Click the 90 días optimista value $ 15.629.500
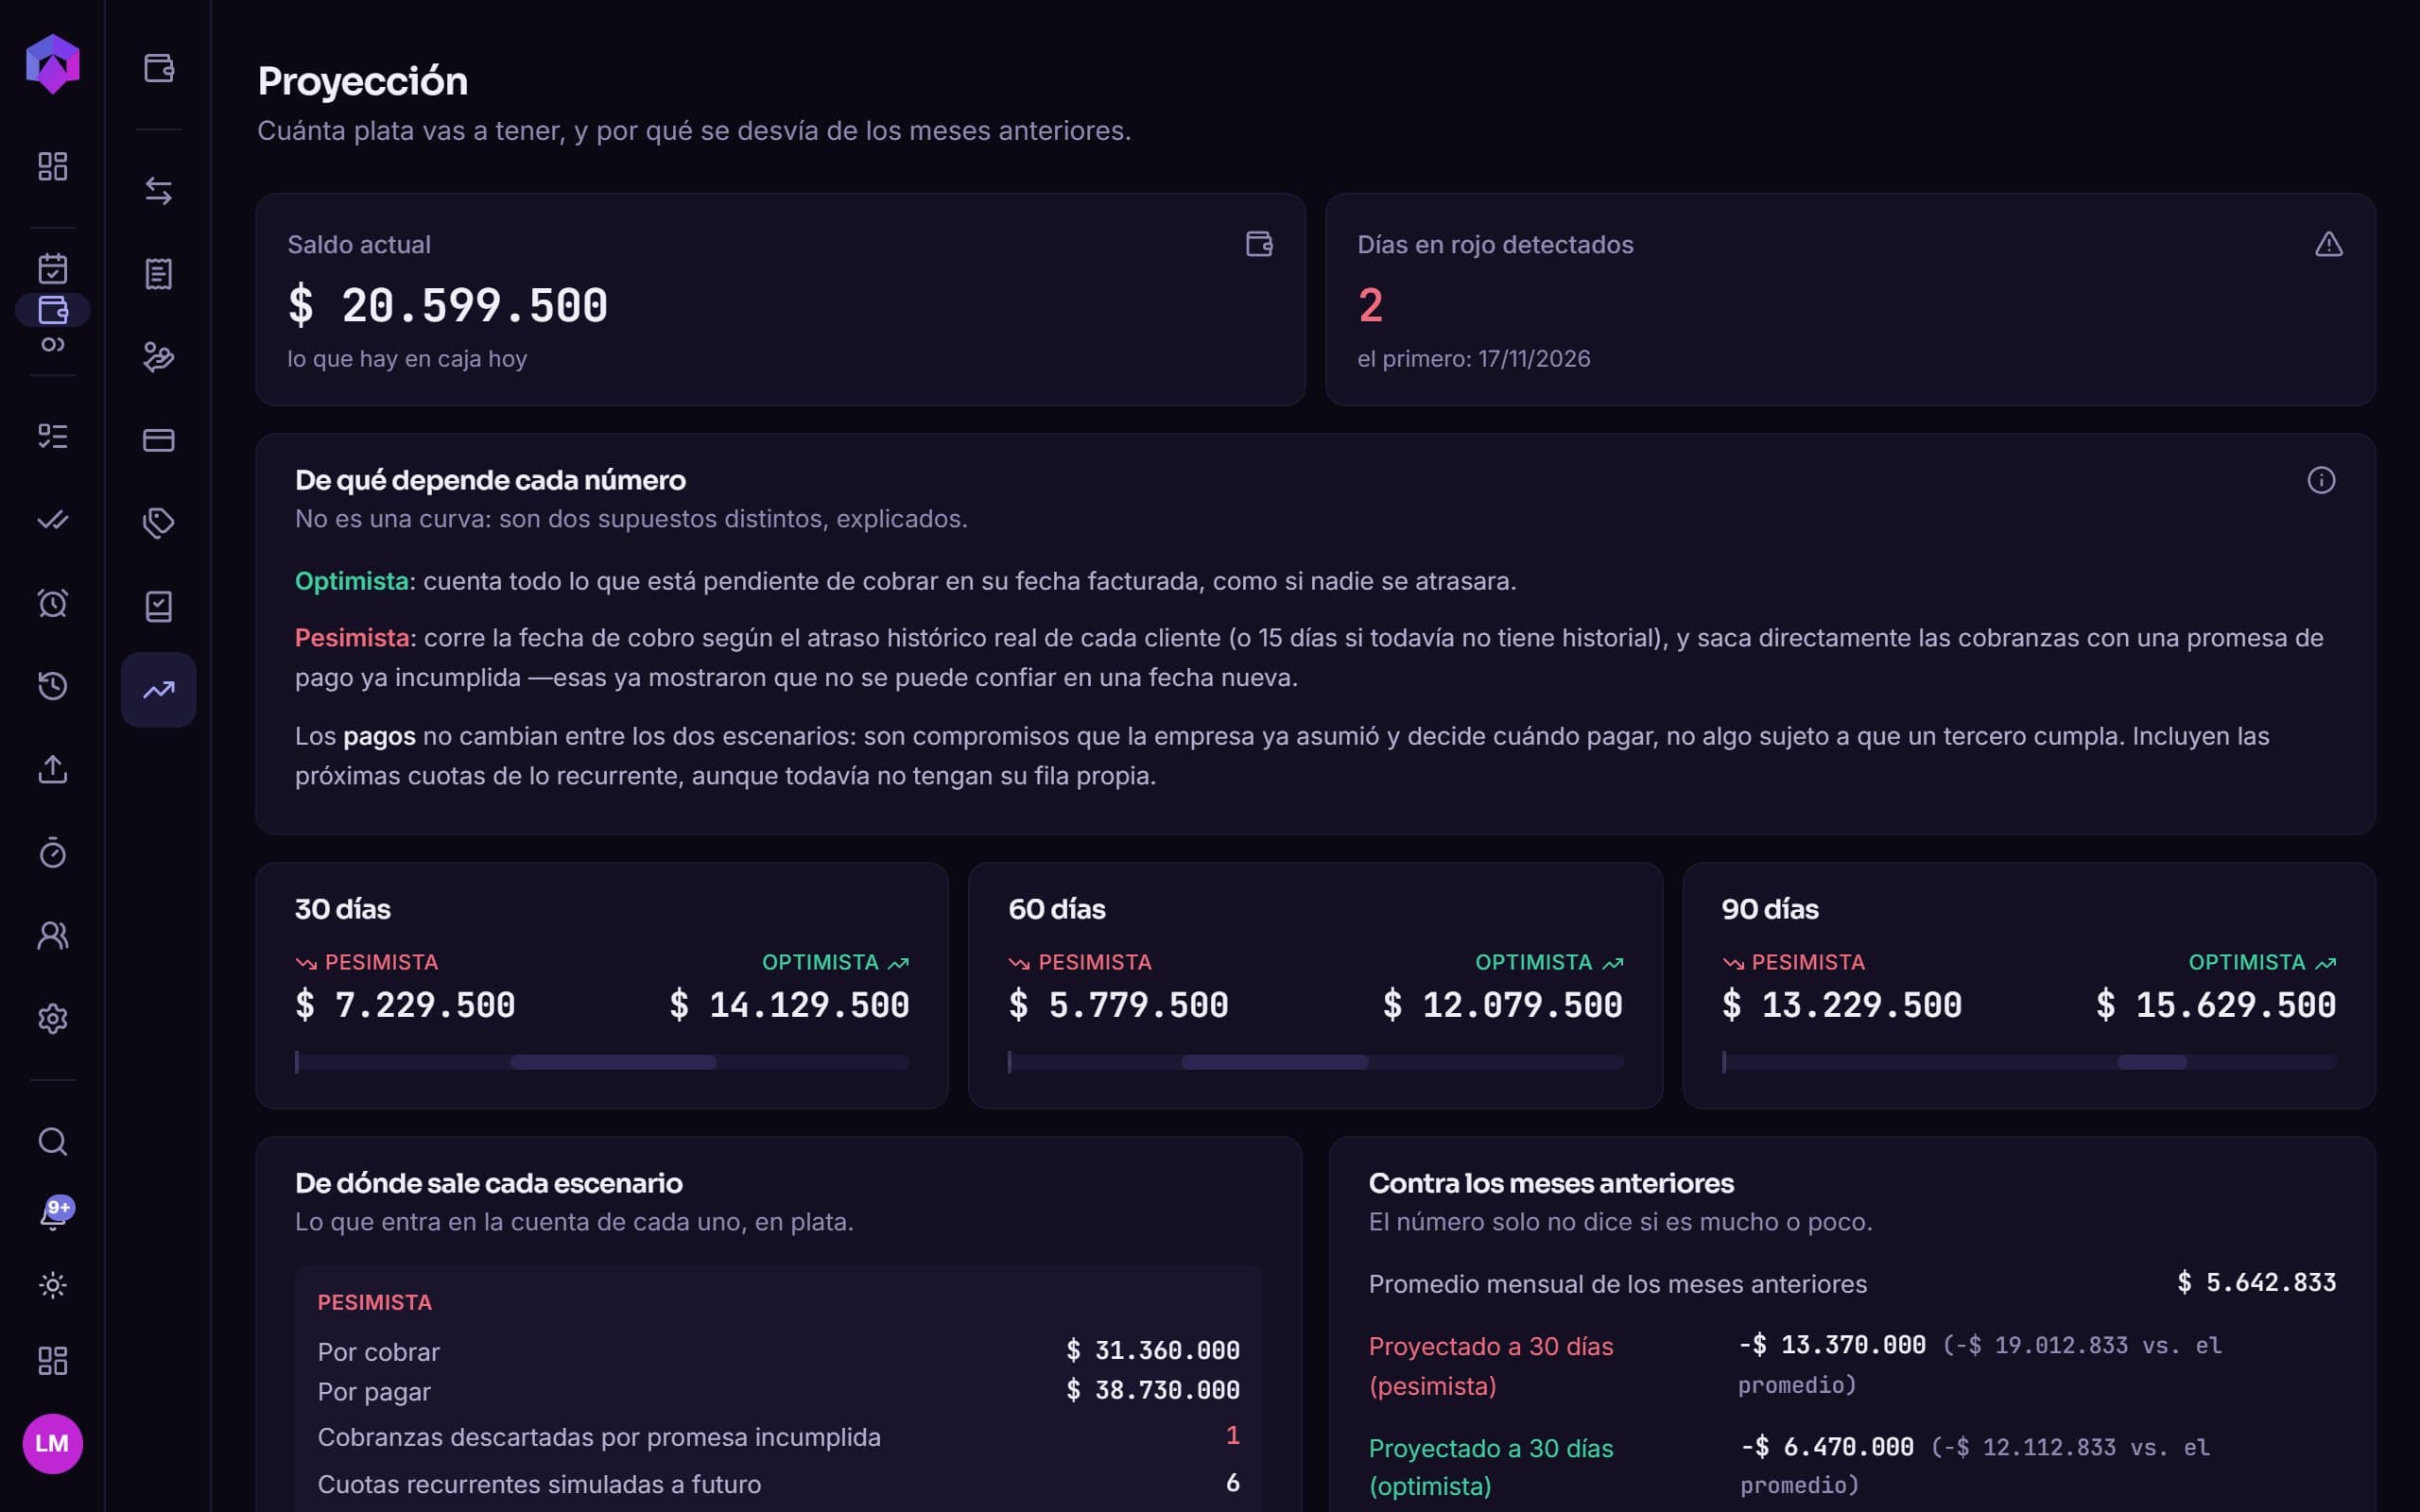The height and width of the screenshot is (1512, 2420). [2216, 1005]
